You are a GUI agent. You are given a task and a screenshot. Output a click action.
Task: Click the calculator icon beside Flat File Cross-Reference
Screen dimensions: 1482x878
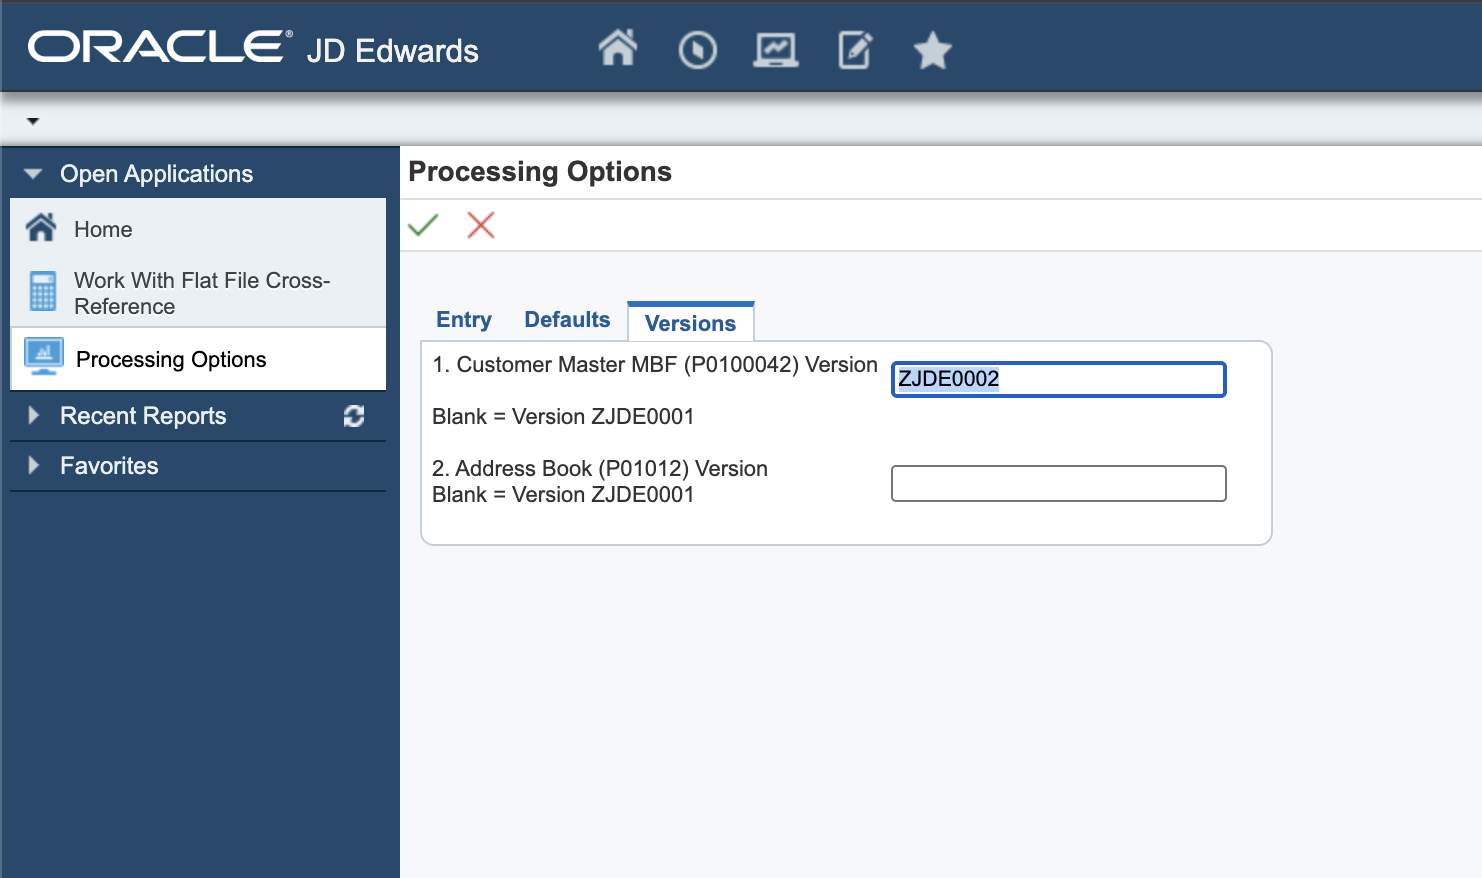coord(43,292)
